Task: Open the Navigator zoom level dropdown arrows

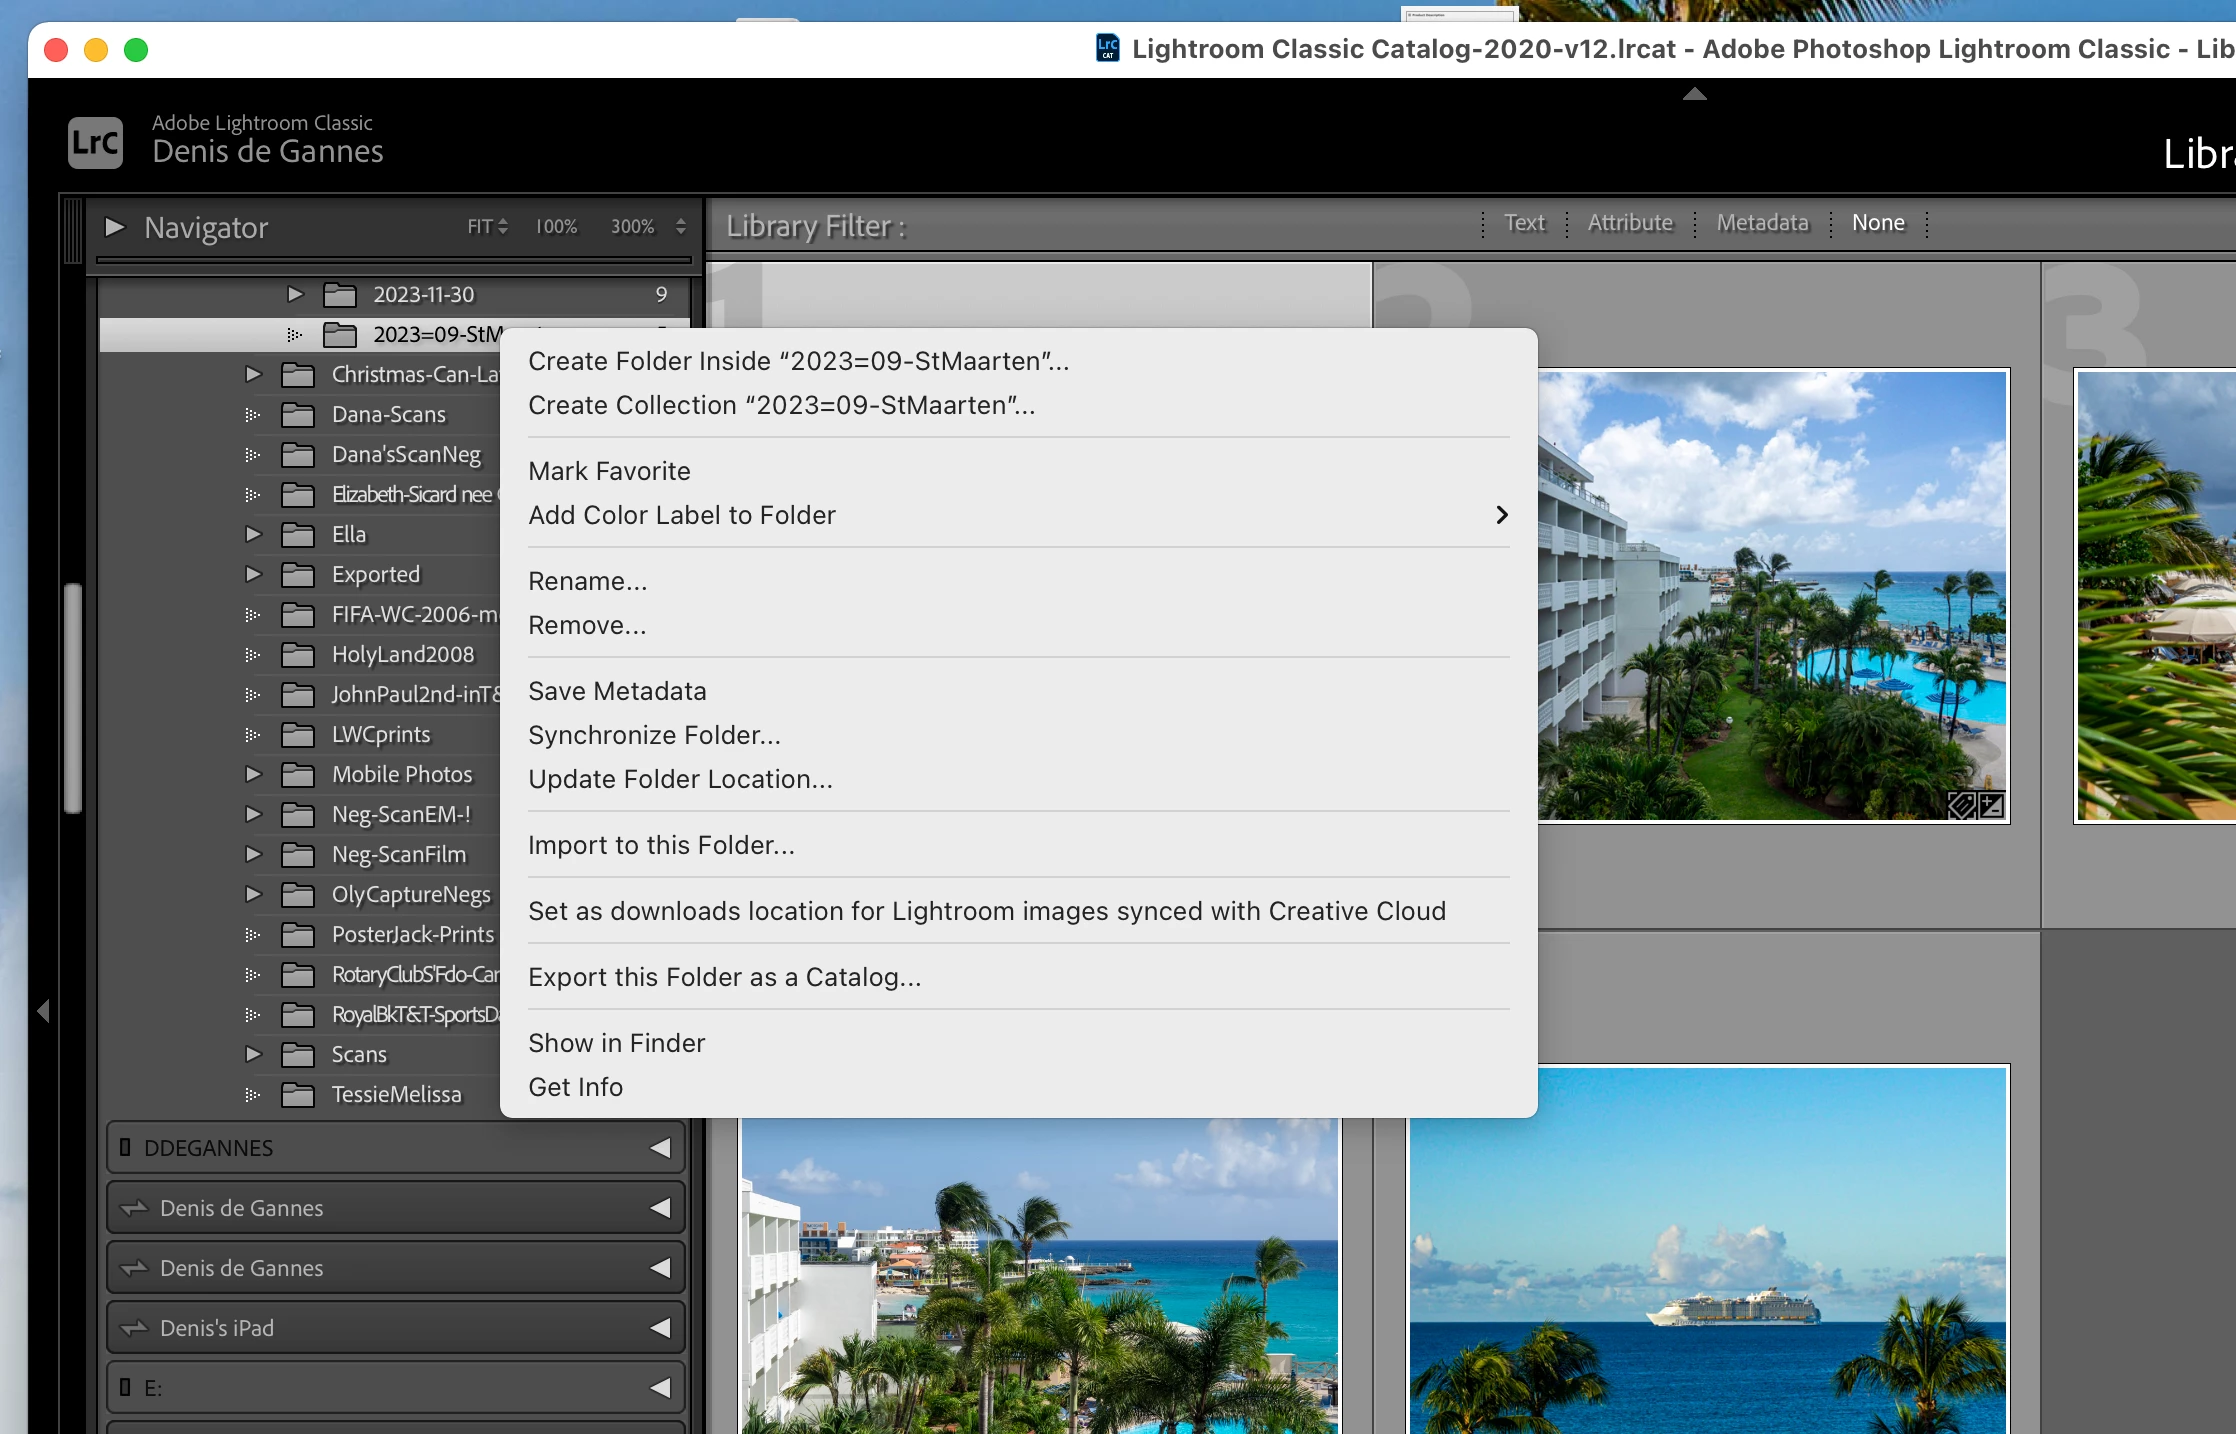Action: pos(681,227)
